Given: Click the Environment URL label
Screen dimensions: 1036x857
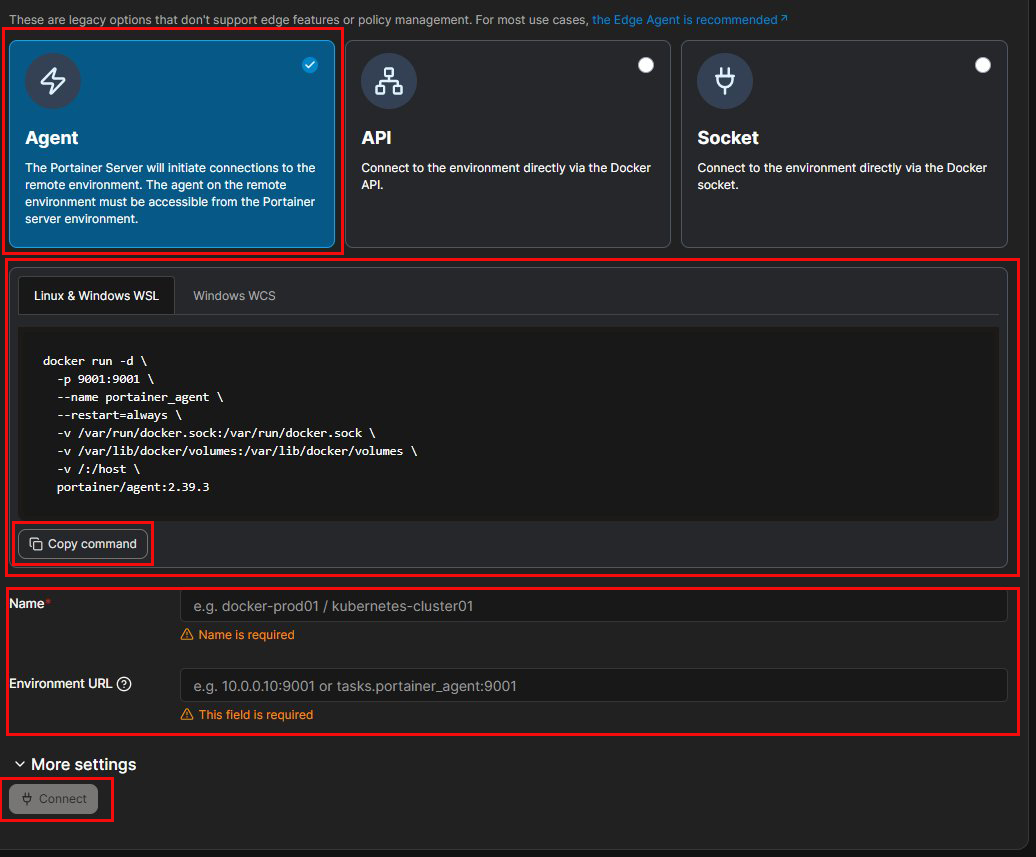Looking at the screenshot, I should pos(60,684).
